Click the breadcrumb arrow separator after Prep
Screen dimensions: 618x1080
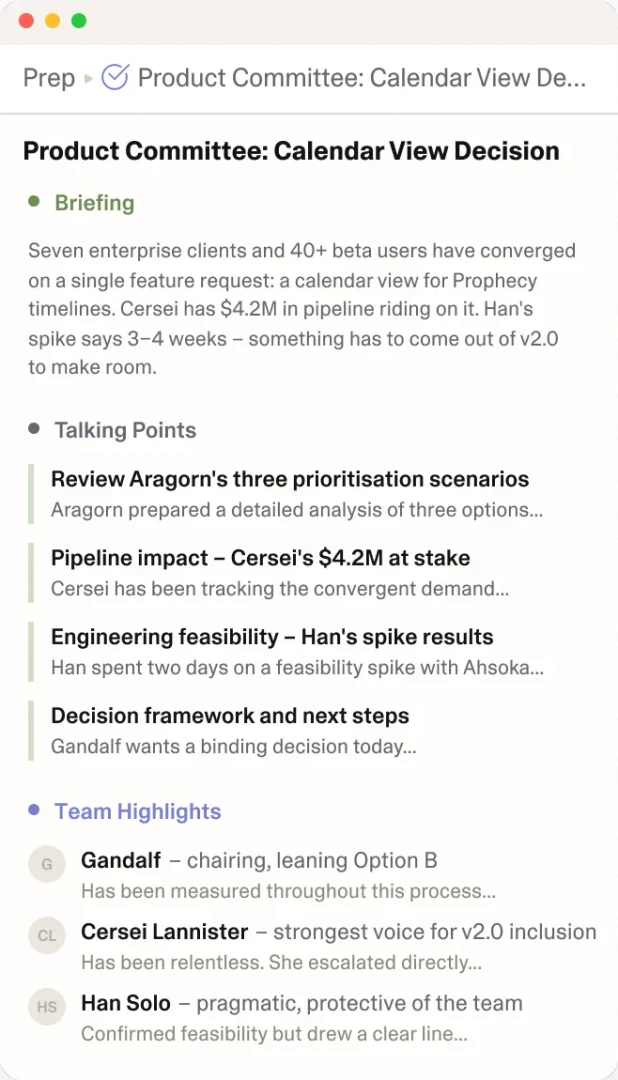(x=89, y=78)
